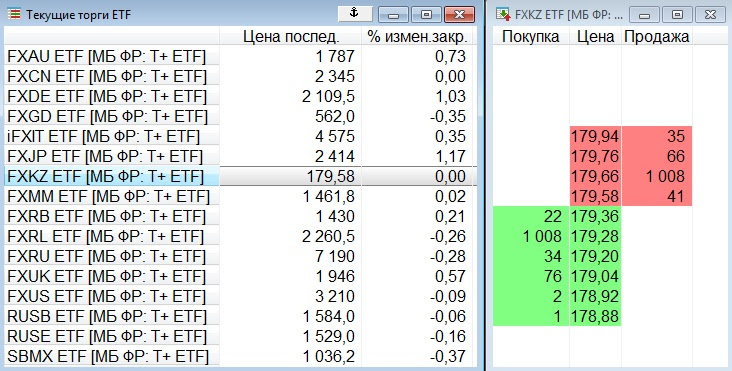
Task: Click ask price 179,66 in order book
Action: point(595,177)
